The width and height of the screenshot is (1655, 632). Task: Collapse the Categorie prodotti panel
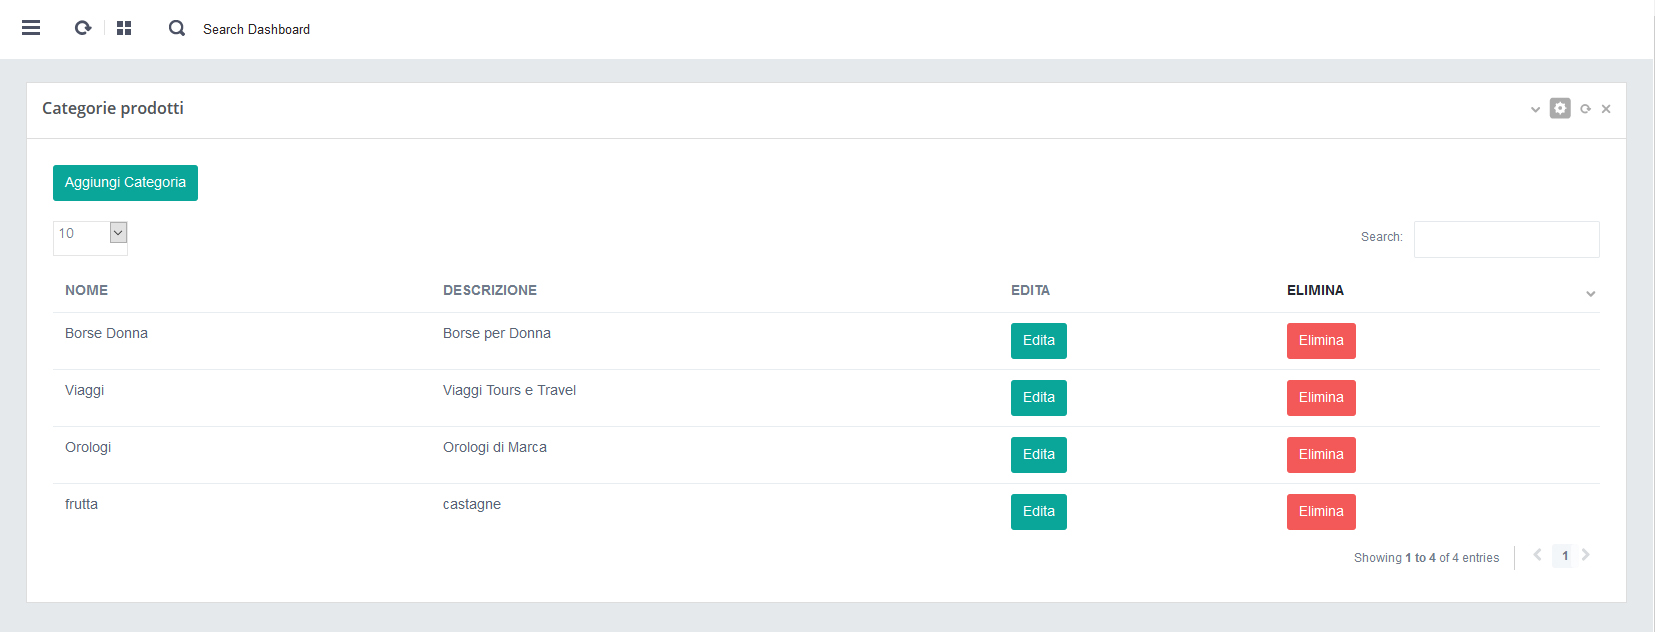pyautogui.click(x=1535, y=109)
